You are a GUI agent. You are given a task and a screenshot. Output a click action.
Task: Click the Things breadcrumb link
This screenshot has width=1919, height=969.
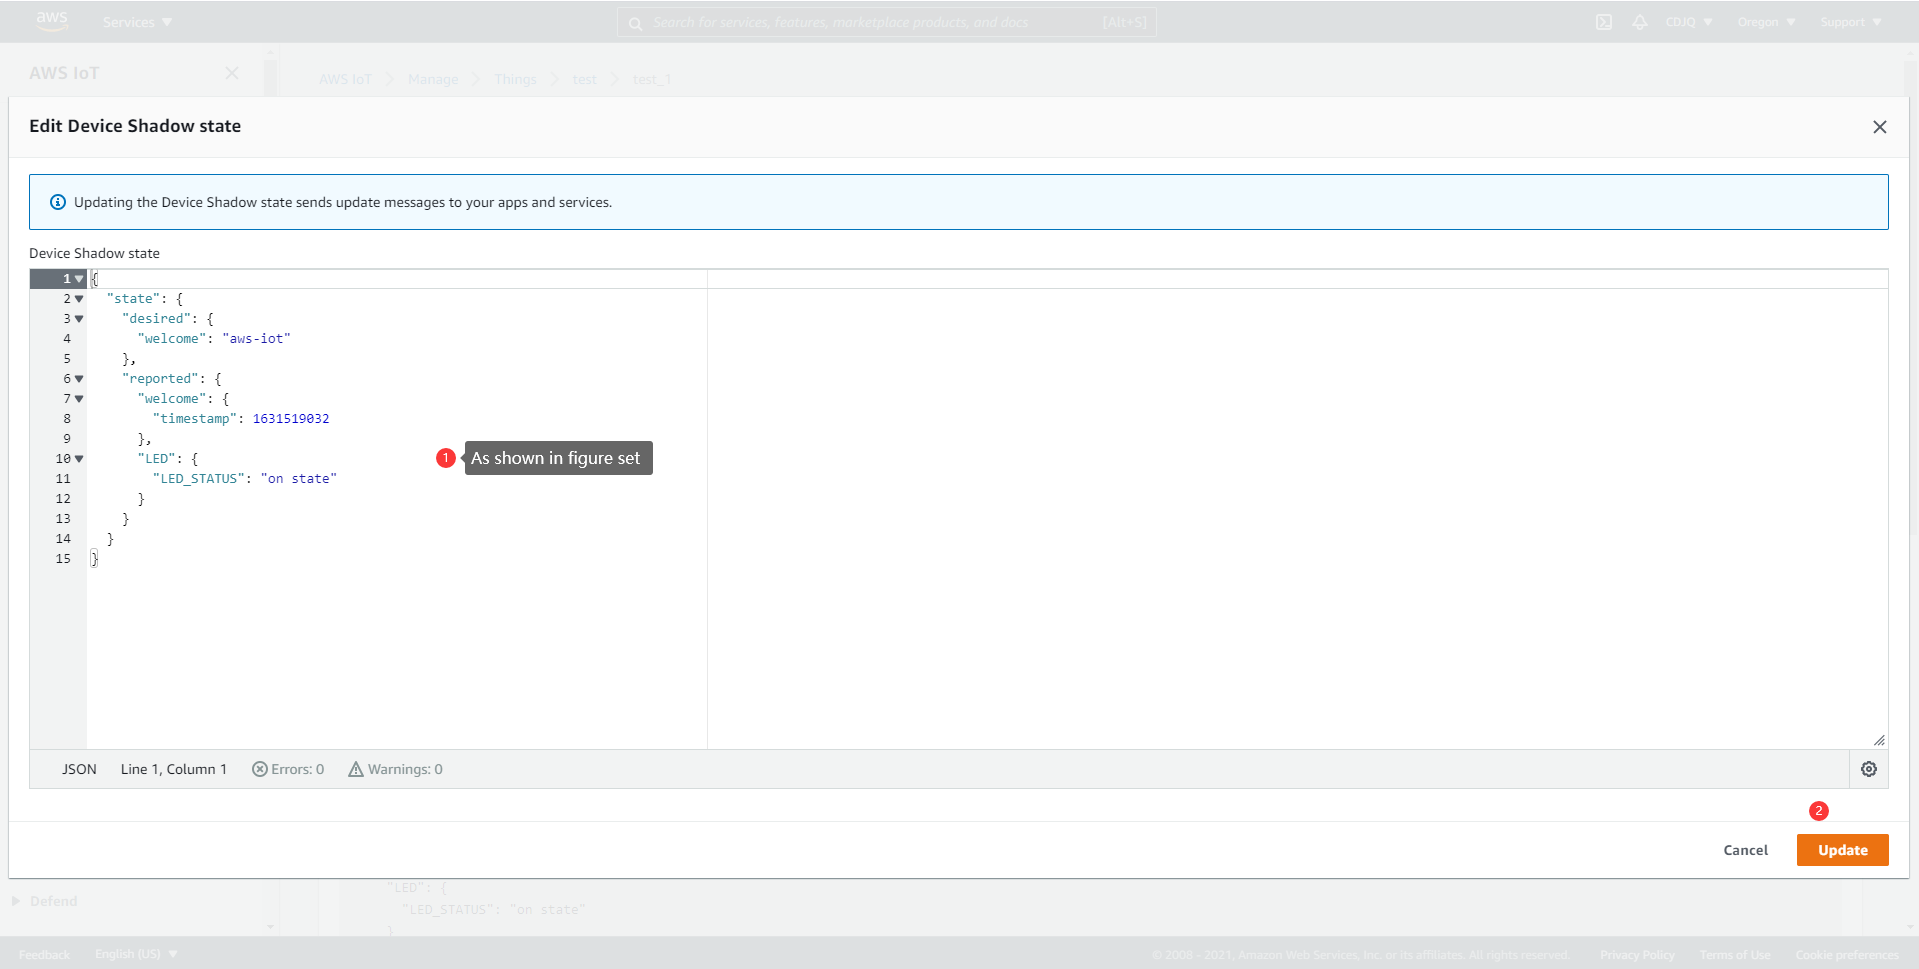tap(515, 80)
